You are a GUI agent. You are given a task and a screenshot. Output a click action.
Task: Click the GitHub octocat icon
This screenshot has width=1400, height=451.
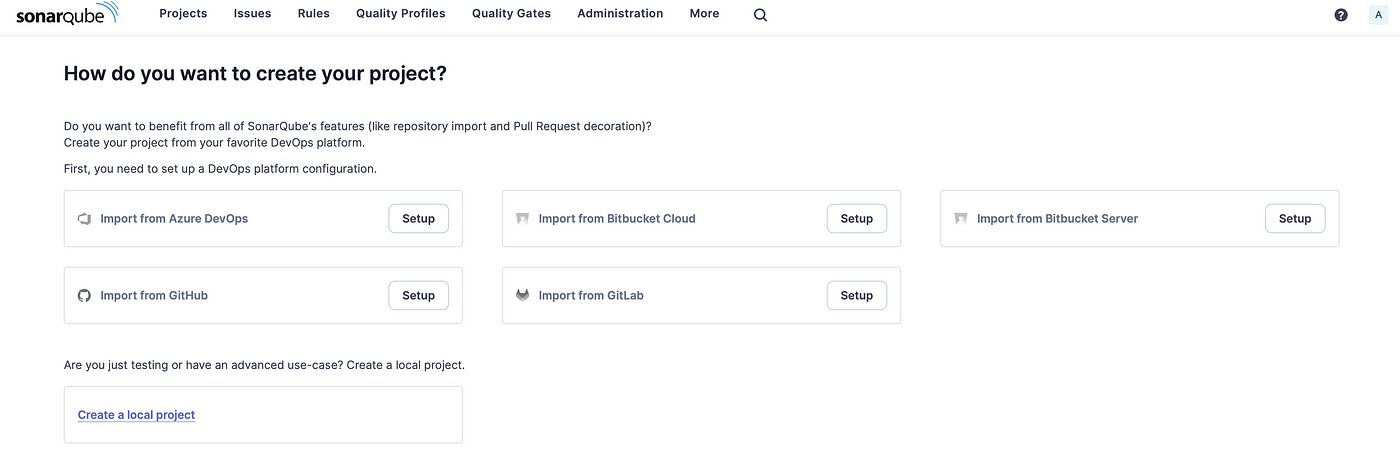click(85, 296)
